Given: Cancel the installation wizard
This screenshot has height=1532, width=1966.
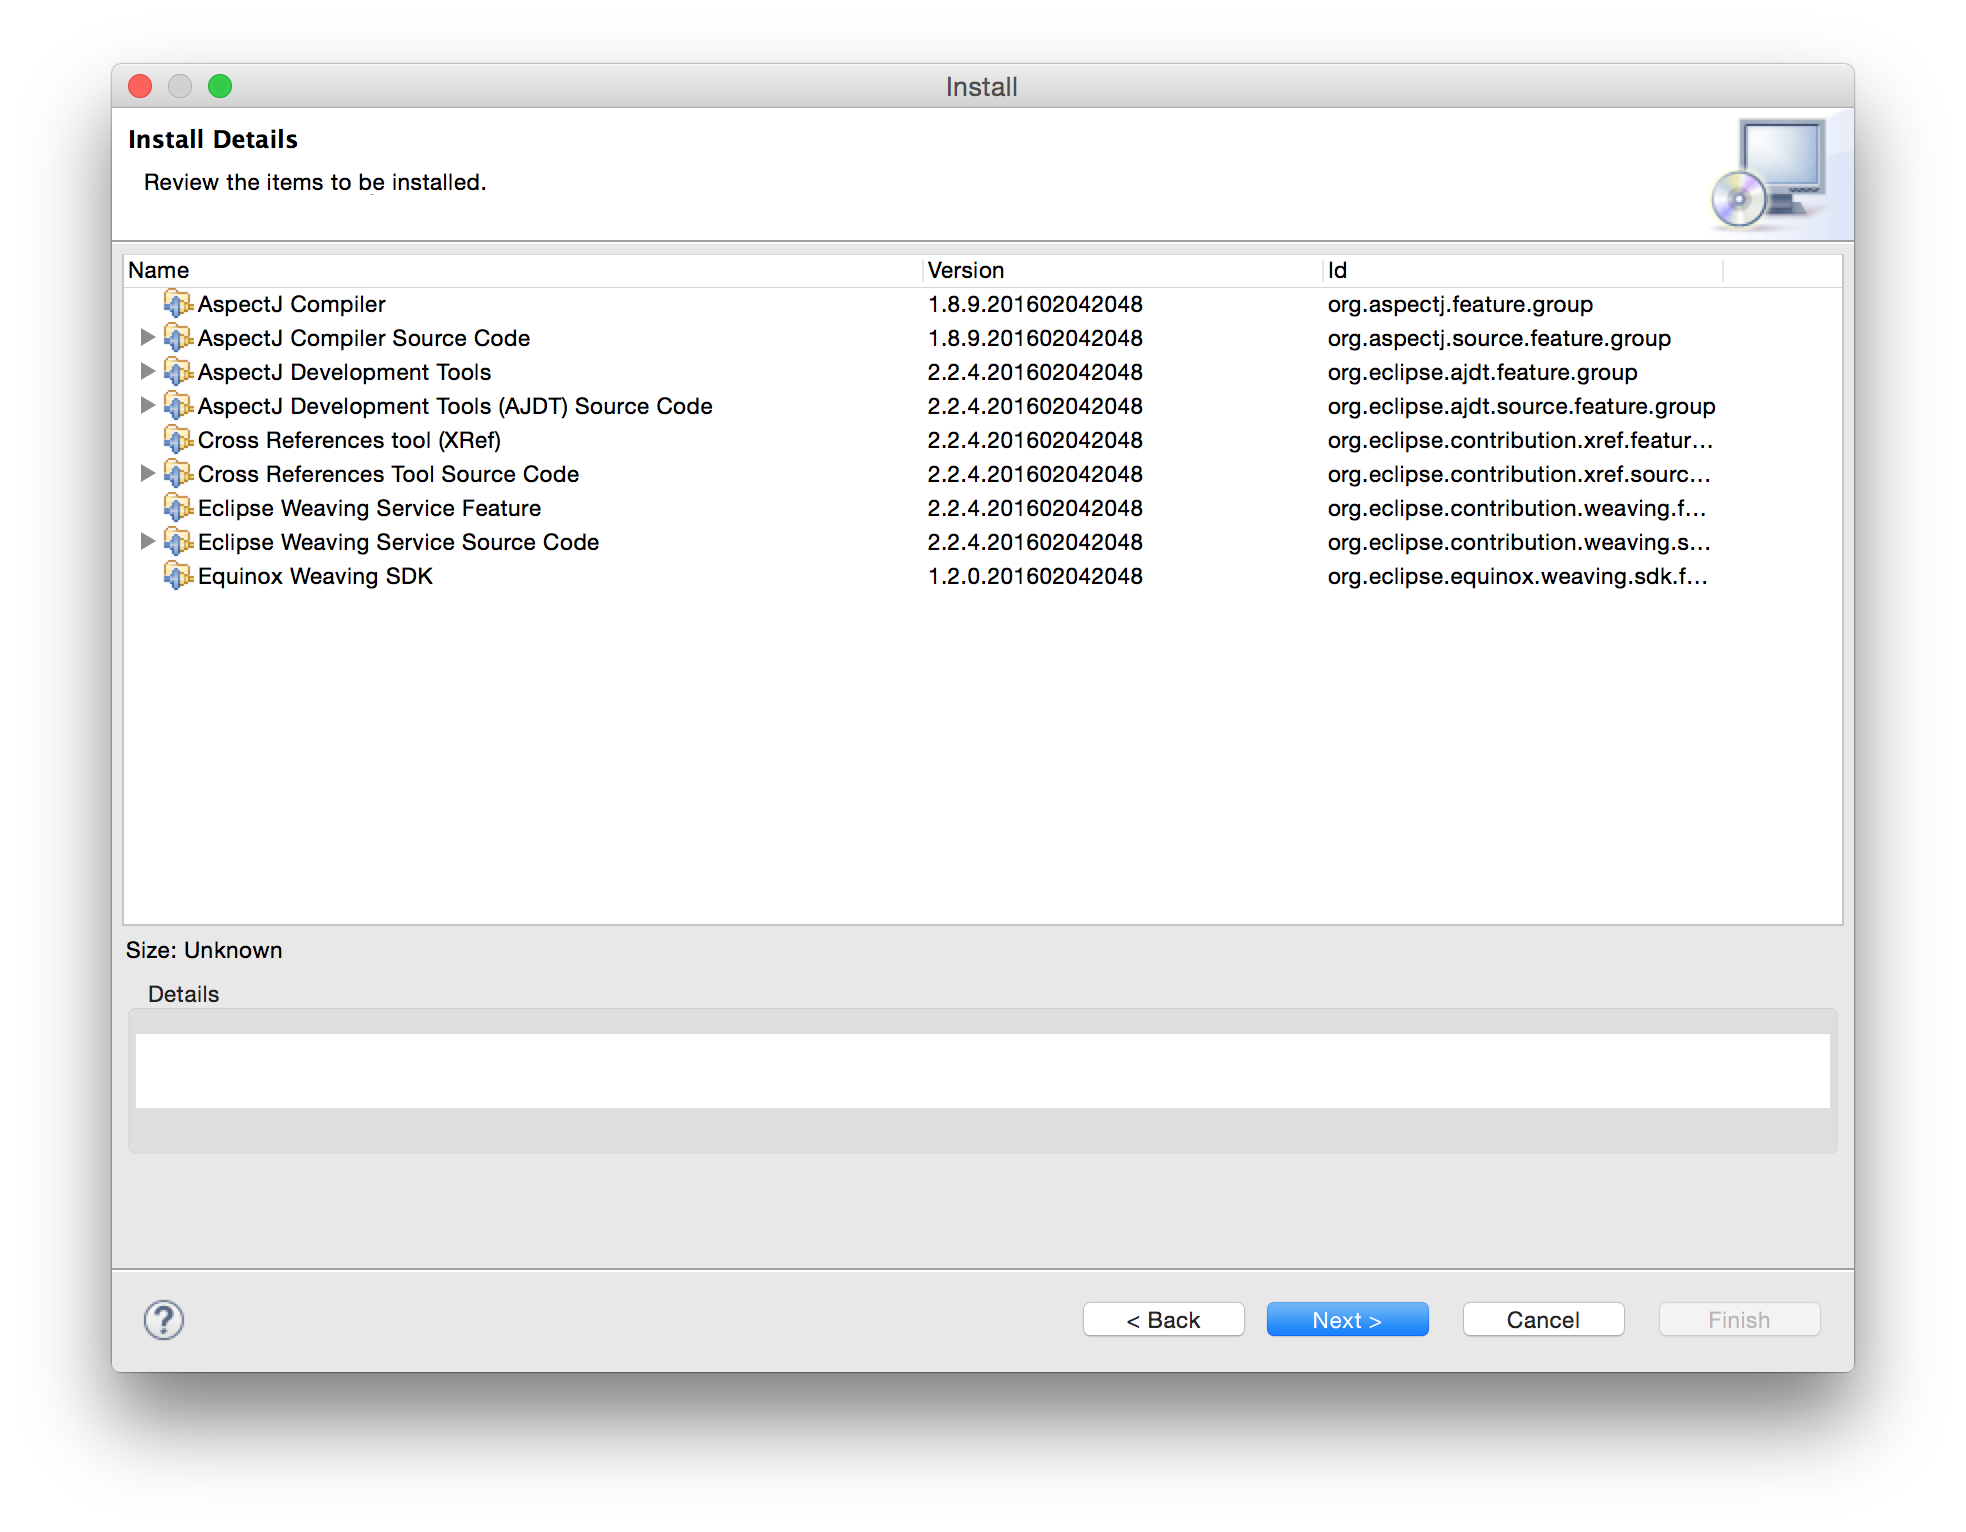Looking at the screenshot, I should coord(1543,1320).
